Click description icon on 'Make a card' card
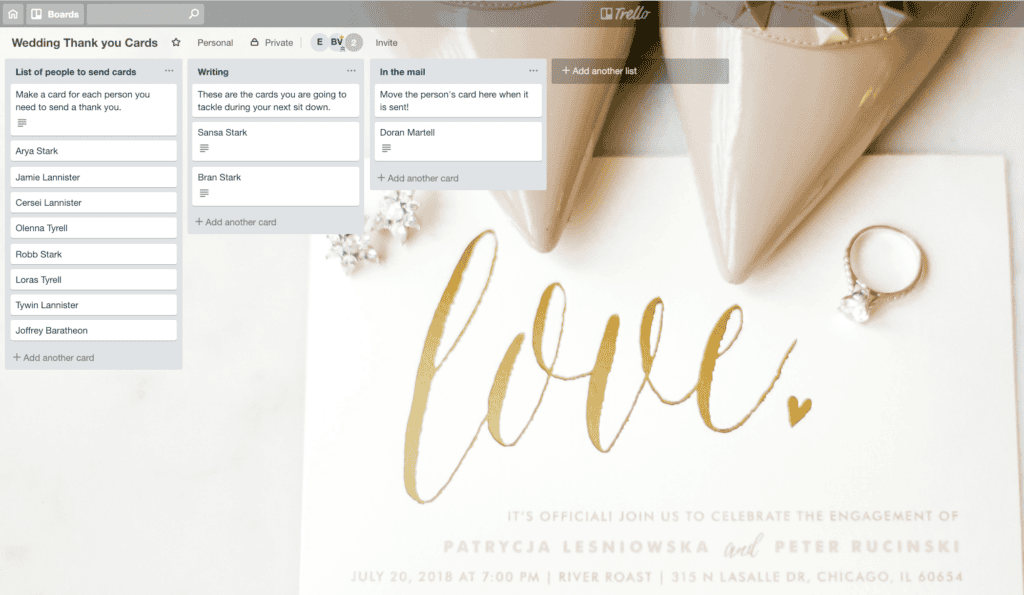Screen dimensions: 1024x595 pyautogui.click(x=22, y=123)
